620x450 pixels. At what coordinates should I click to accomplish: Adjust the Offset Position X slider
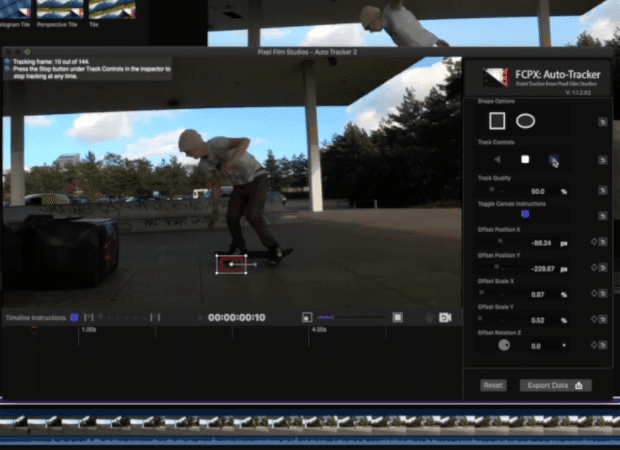tap(499, 242)
